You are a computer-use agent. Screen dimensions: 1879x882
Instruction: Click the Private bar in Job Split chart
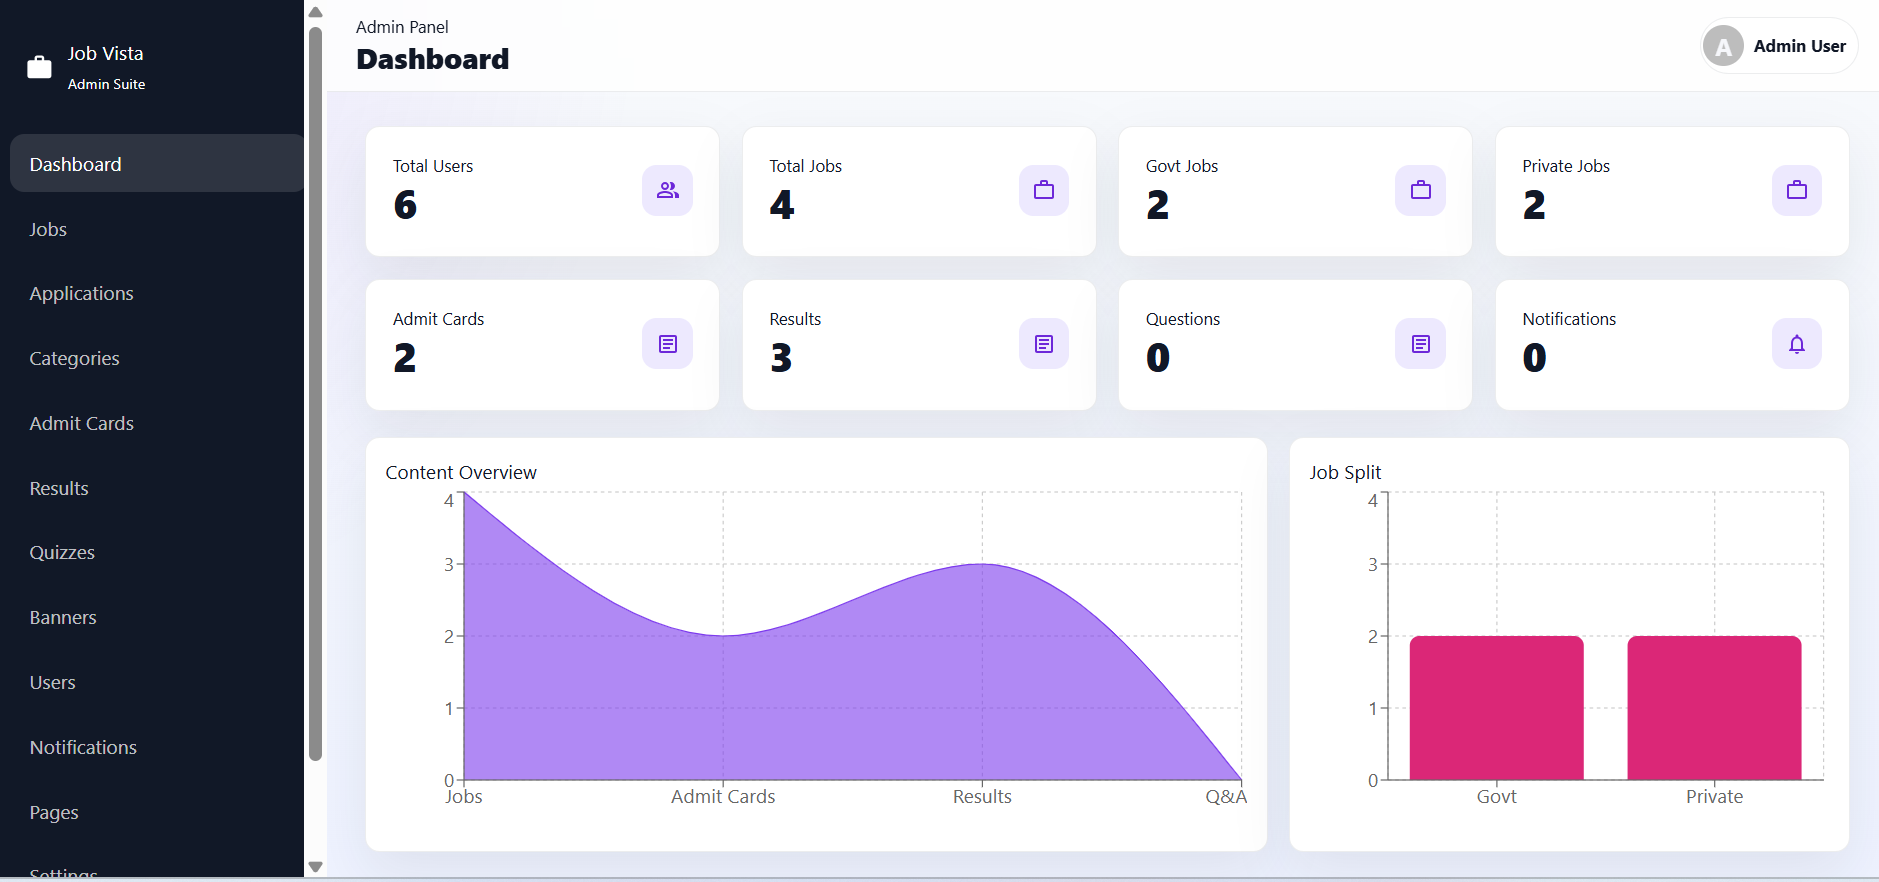1714,708
